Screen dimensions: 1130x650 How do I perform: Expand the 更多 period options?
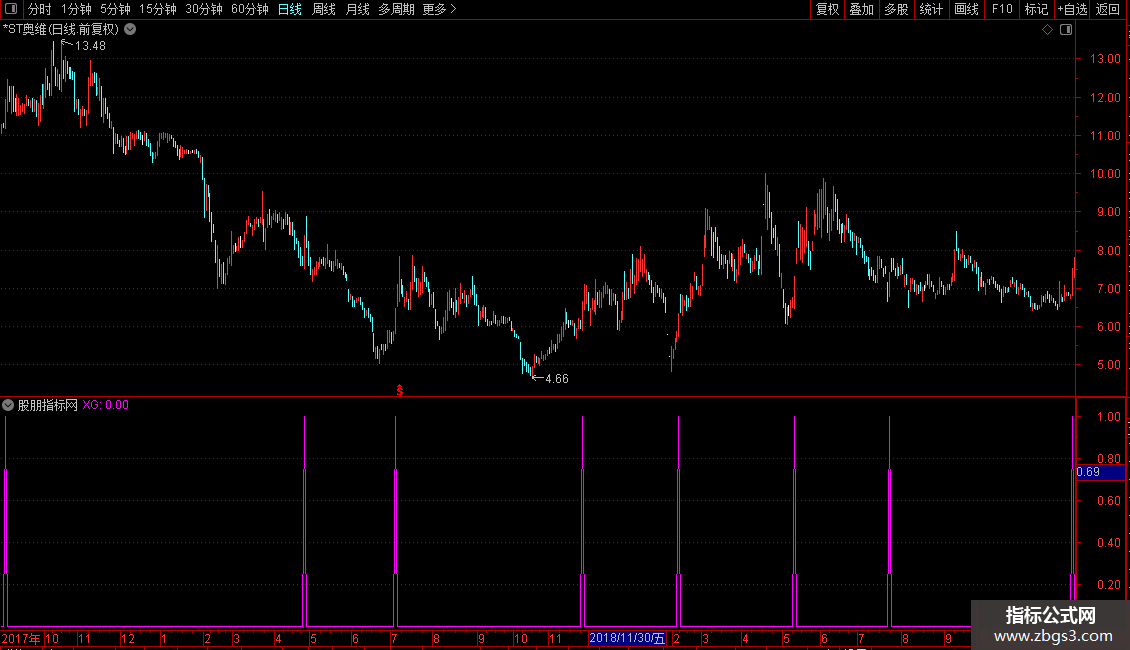440,9
